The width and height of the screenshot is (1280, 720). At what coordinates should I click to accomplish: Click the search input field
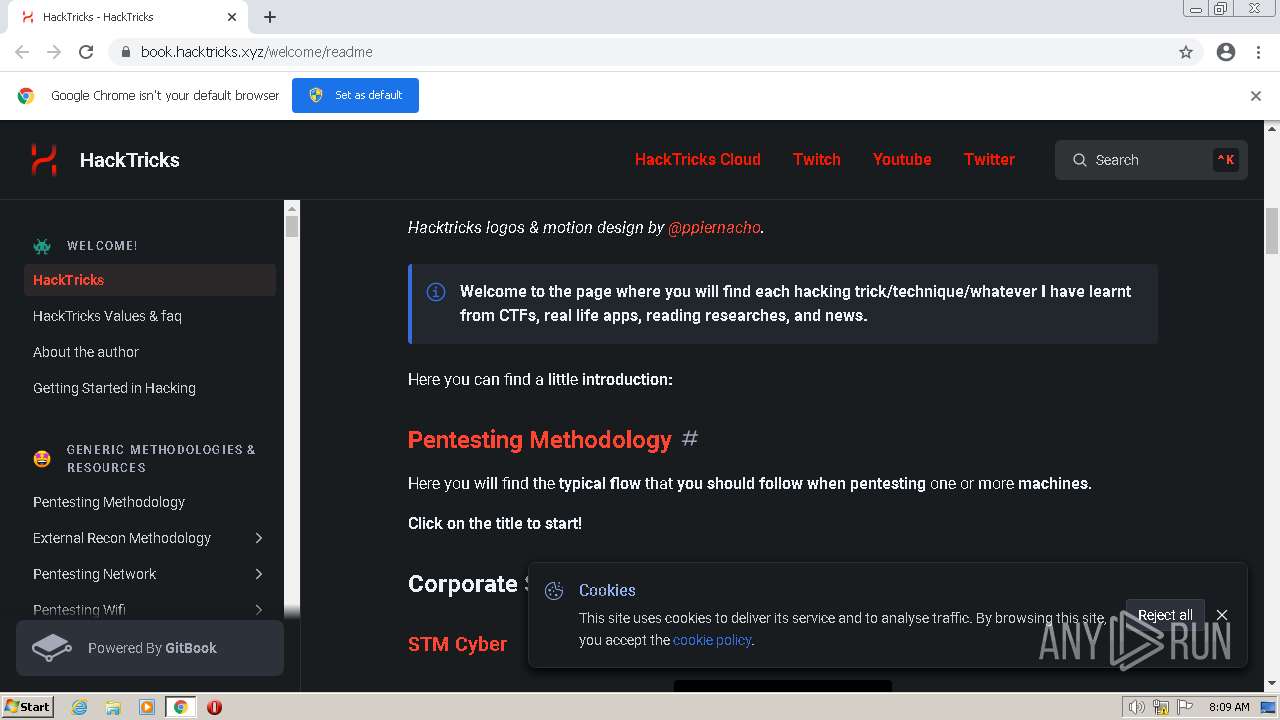click(1151, 160)
